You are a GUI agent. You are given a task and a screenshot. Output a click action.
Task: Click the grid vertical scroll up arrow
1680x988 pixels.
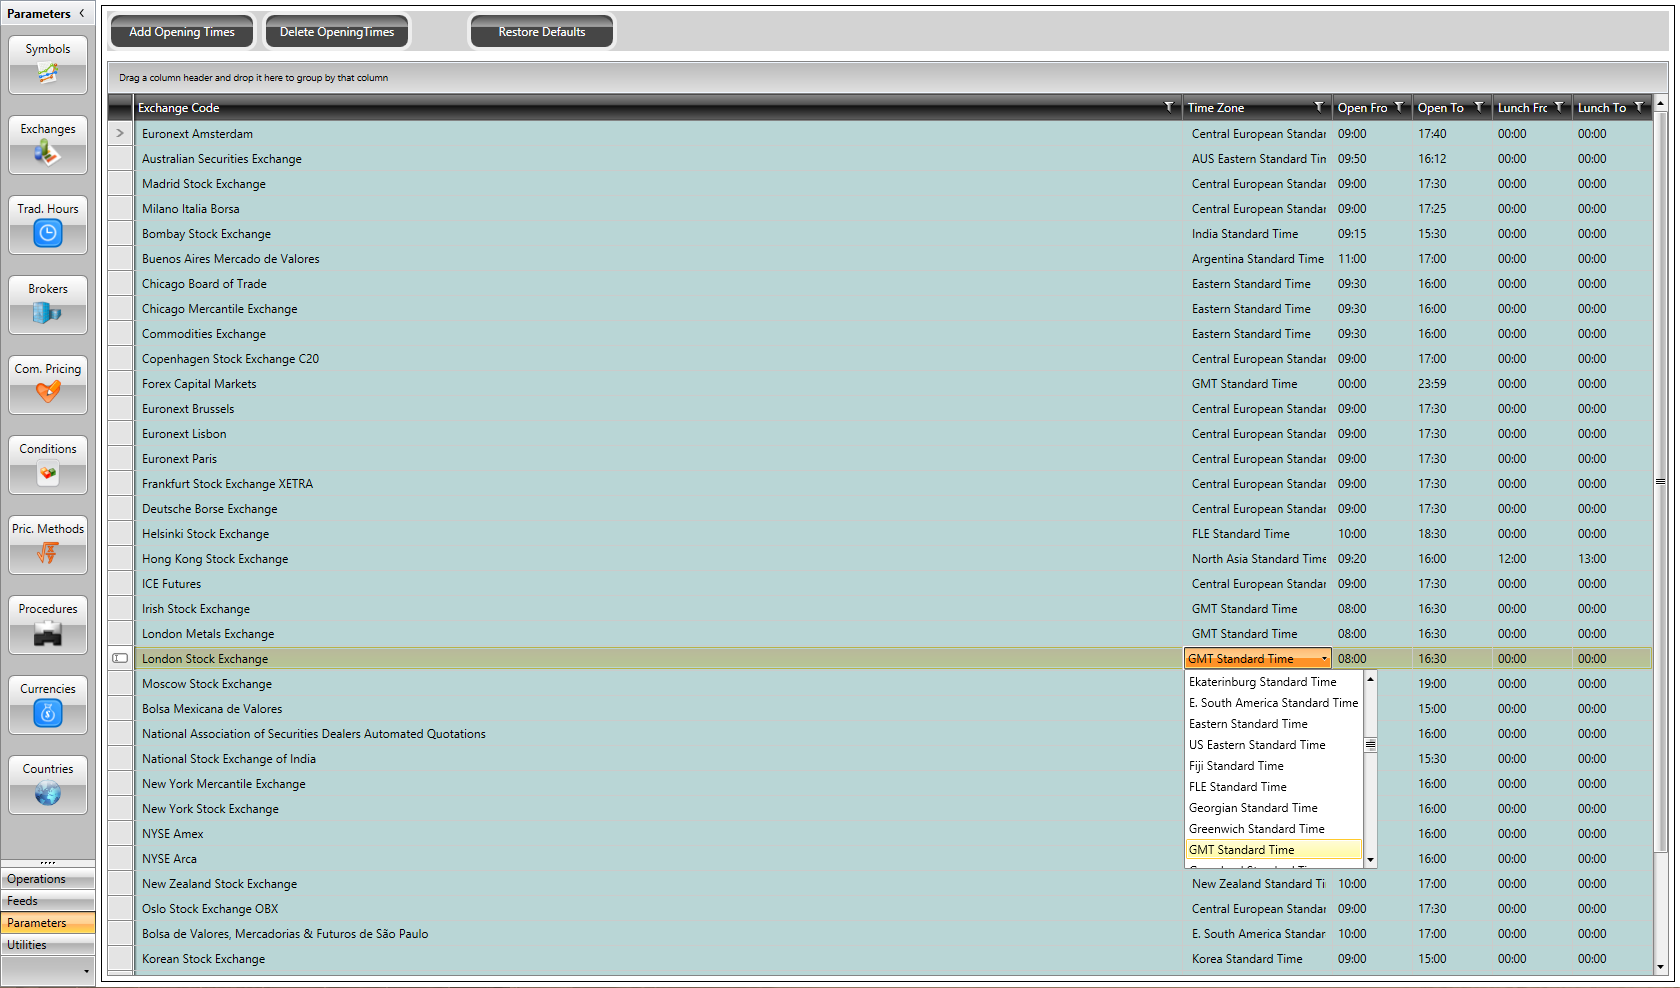[x=1660, y=103]
